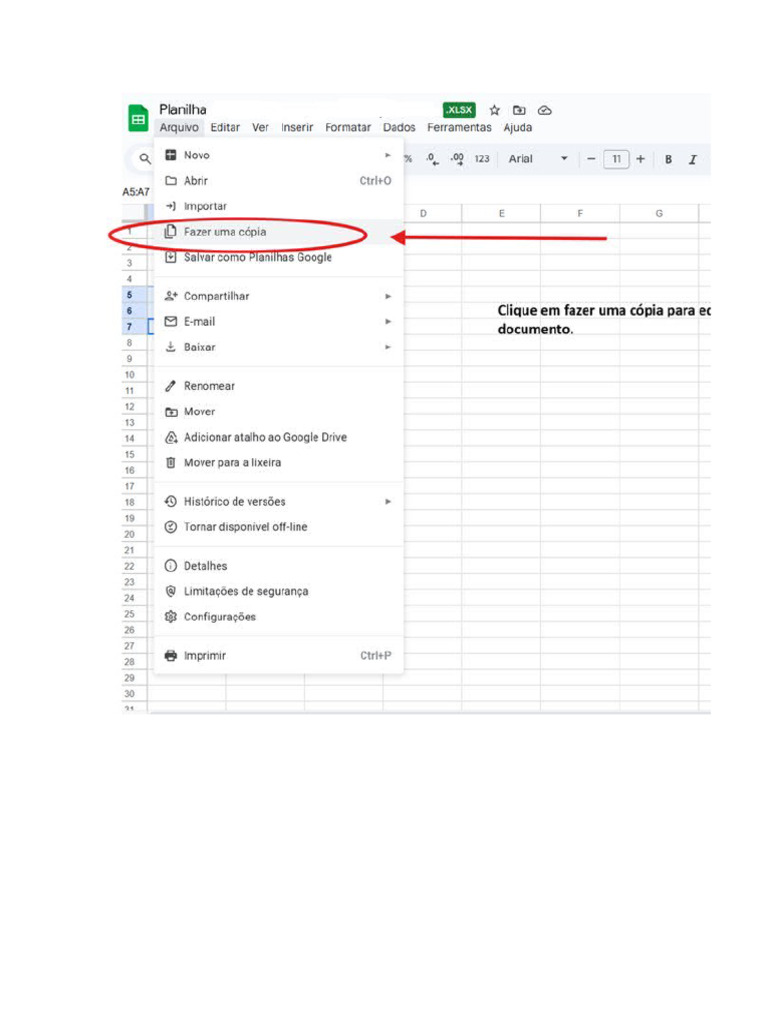Choose Abrir from the file menu

[x=279, y=181]
